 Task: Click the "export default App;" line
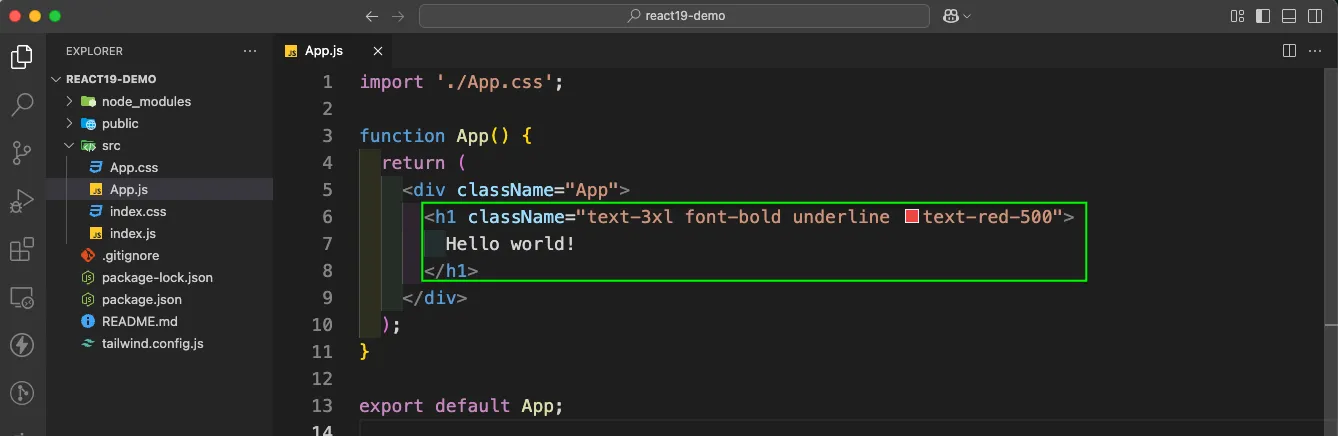pos(462,406)
